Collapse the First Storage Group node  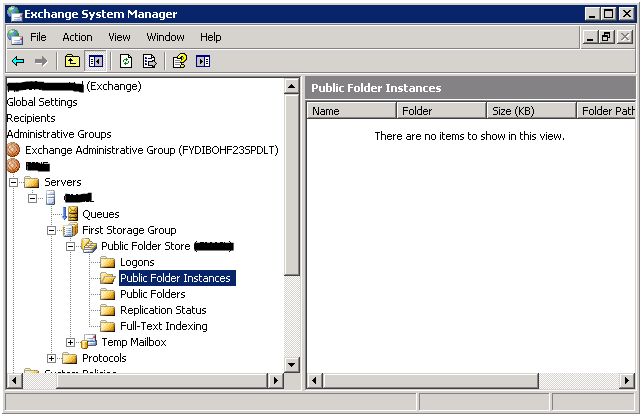click(51, 230)
